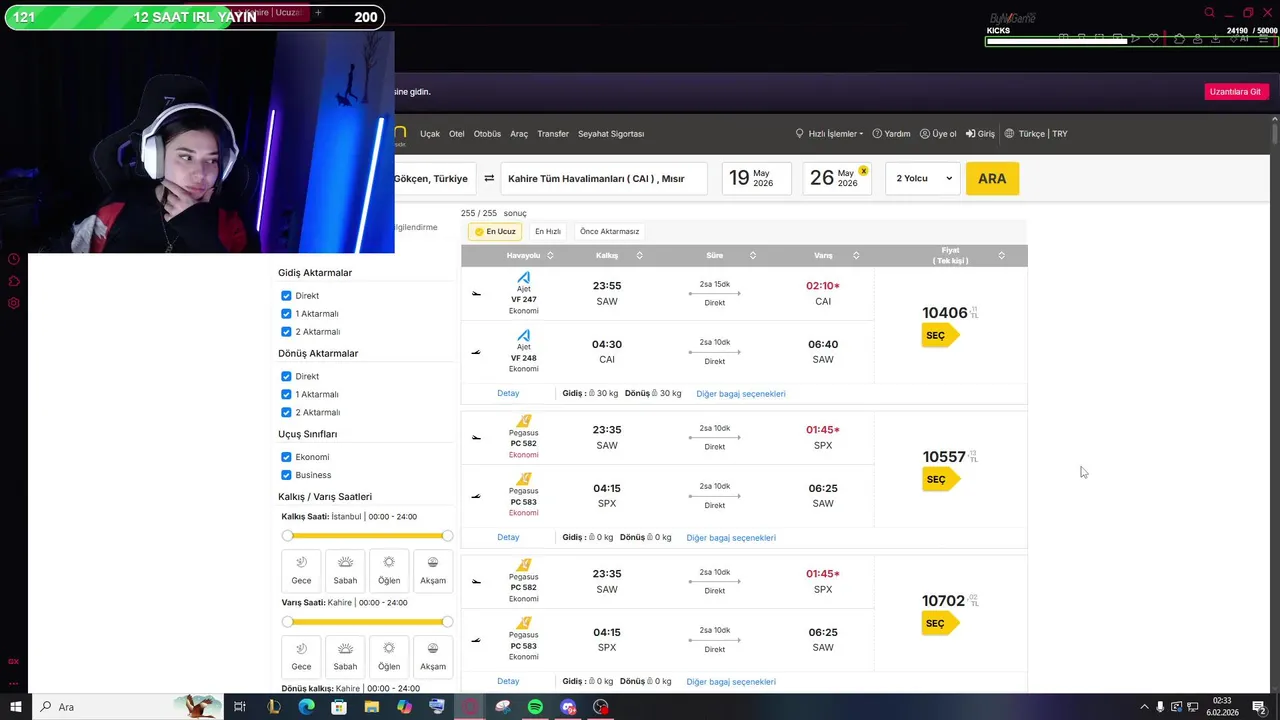Click the Yardım help icon in the header
This screenshot has width=1280, height=720.
[x=877, y=133]
